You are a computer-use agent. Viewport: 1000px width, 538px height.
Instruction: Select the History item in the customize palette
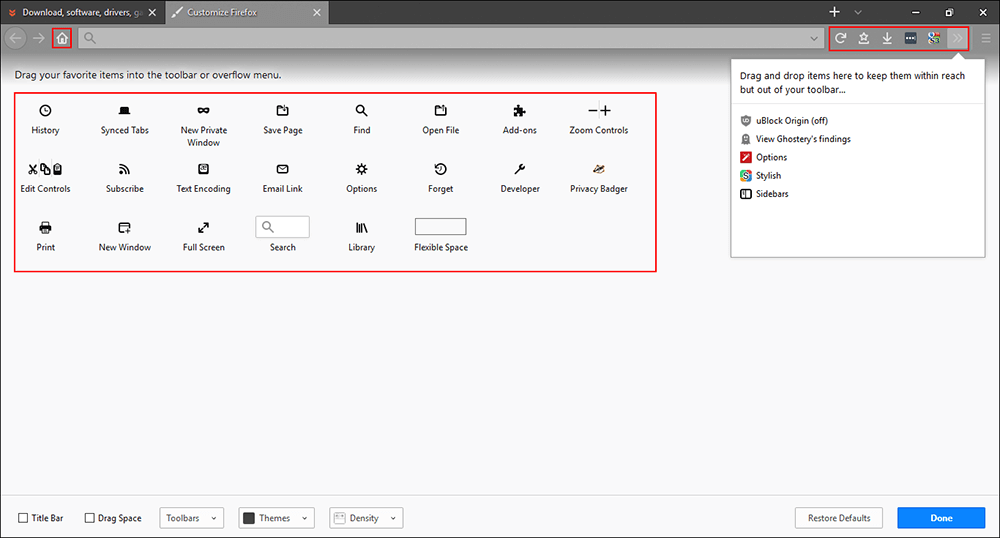point(45,120)
